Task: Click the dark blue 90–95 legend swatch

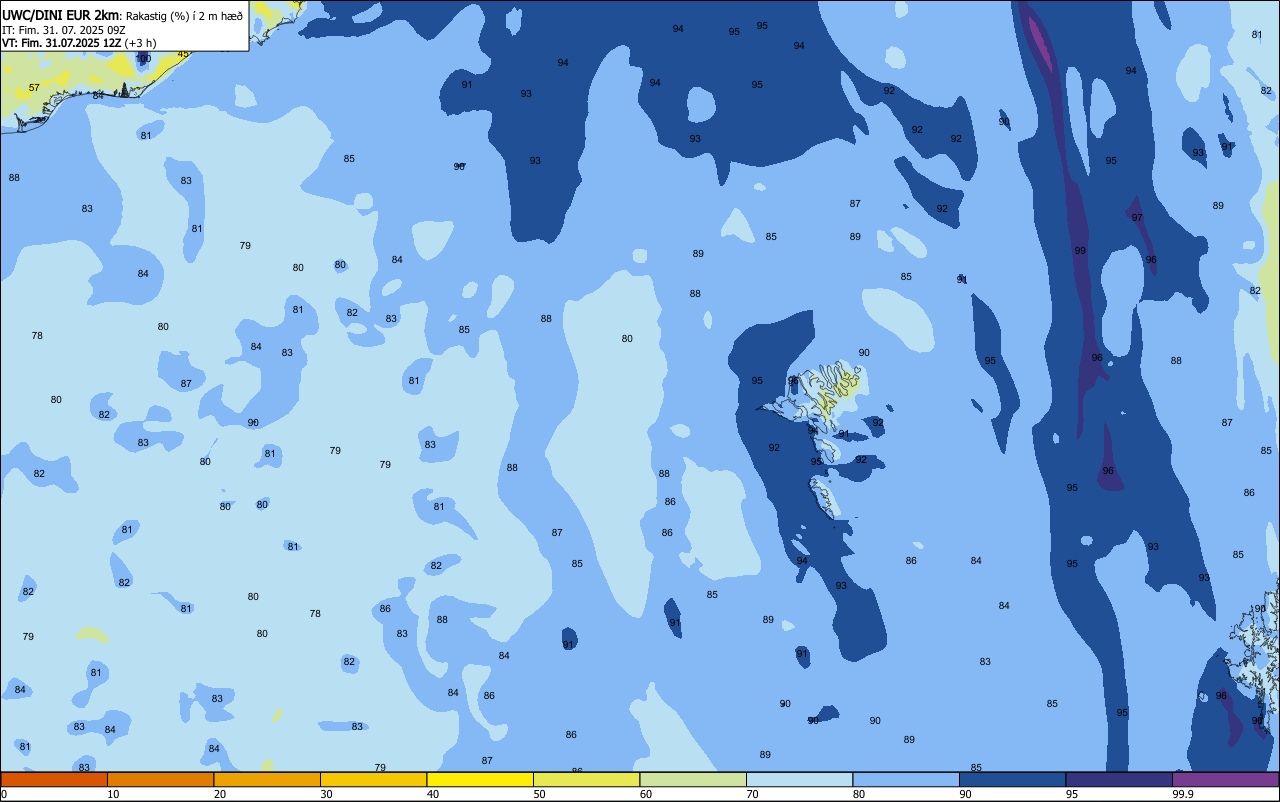Action: coord(1012,779)
